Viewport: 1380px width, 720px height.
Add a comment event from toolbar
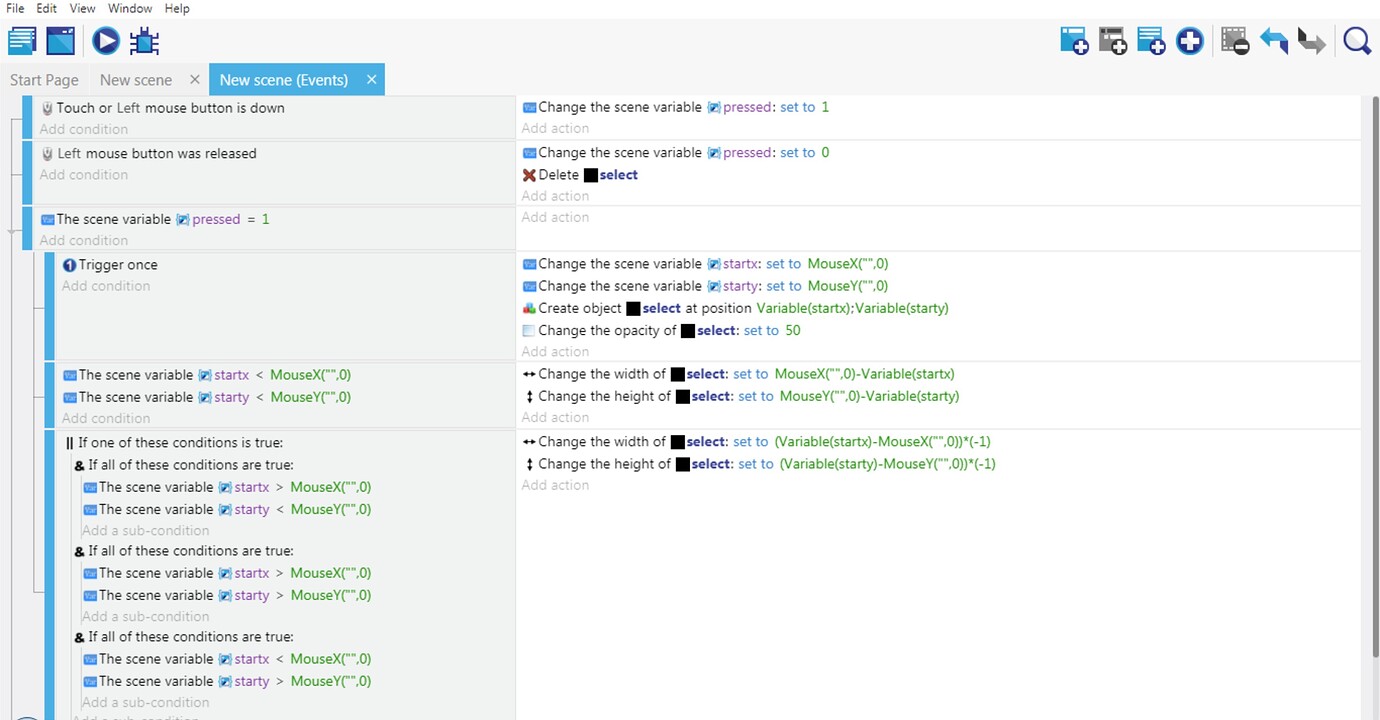pyautogui.click(x=1151, y=41)
